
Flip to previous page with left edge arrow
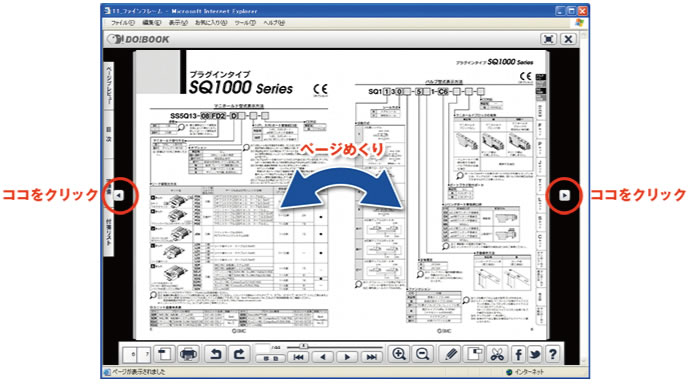click(x=119, y=195)
